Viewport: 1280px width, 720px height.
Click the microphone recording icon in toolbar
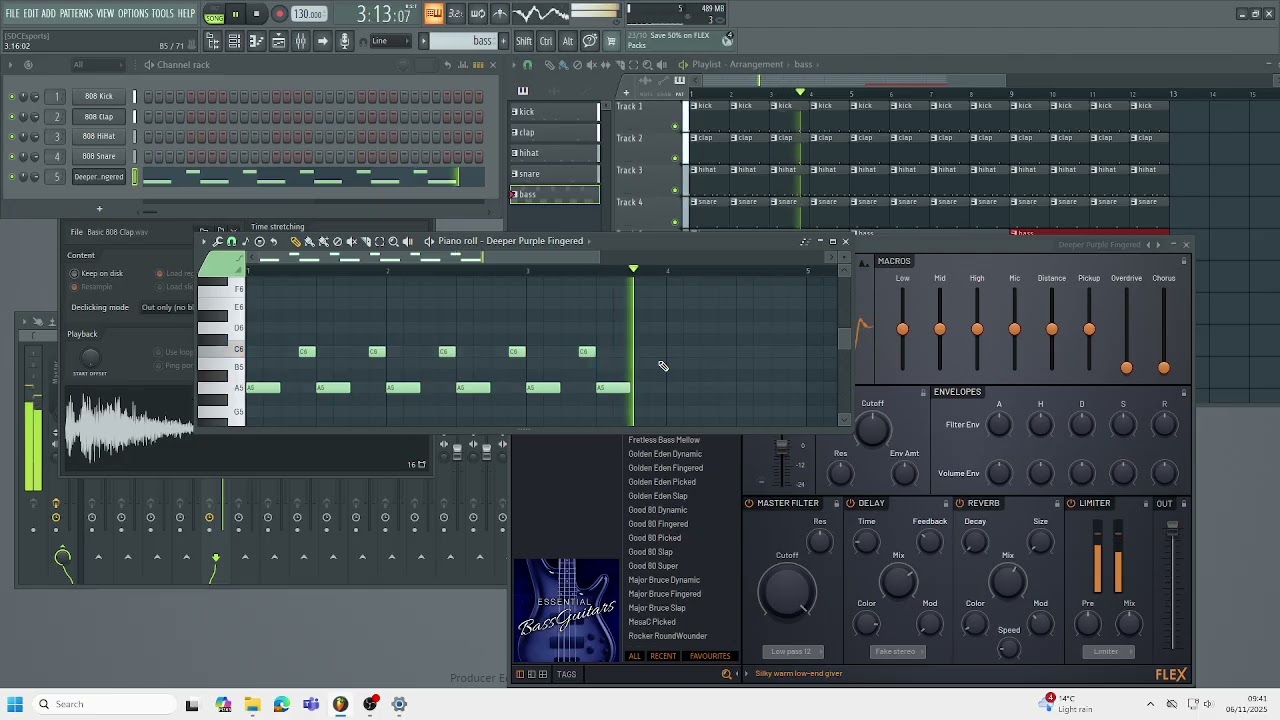344,41
